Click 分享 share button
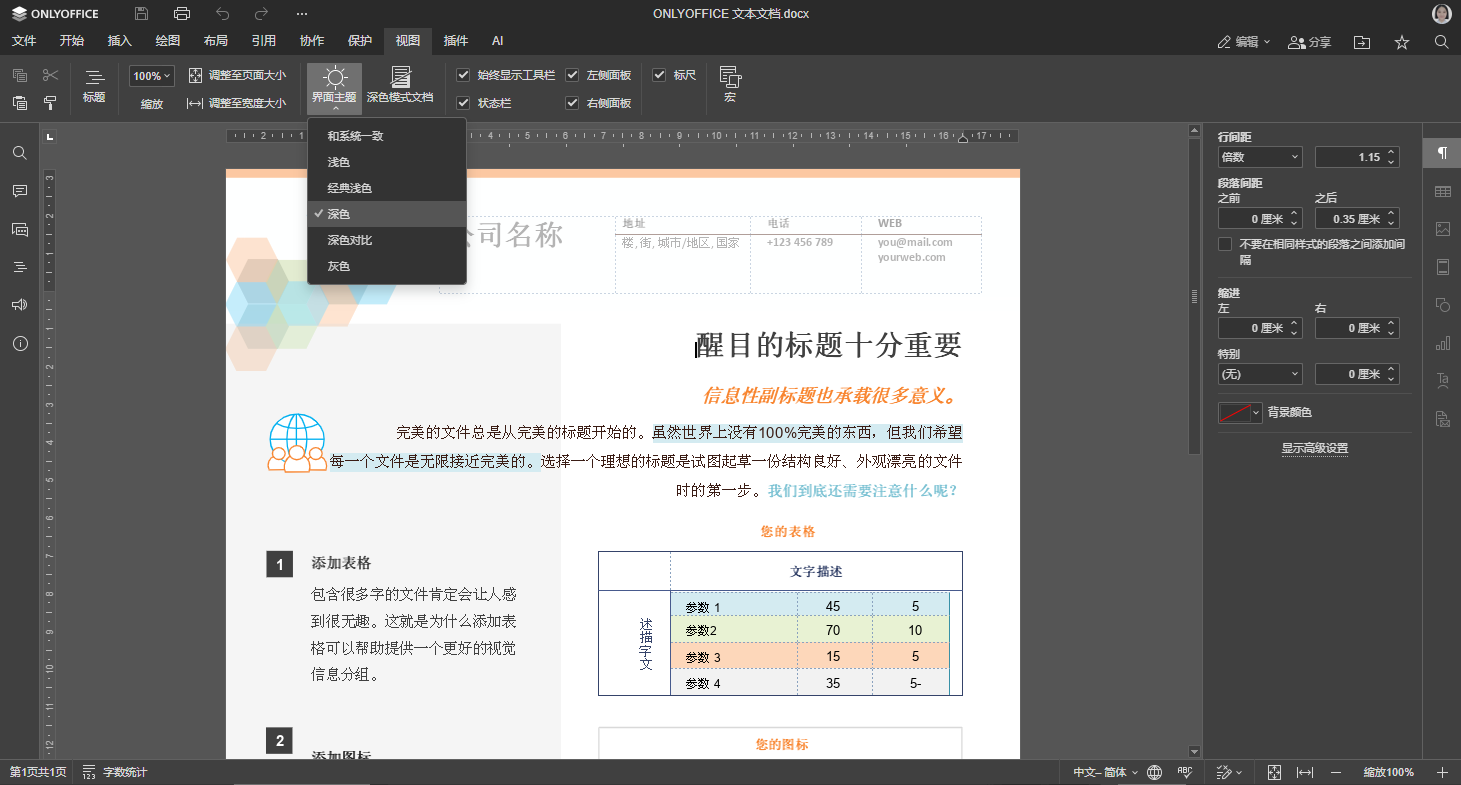 1310,42
